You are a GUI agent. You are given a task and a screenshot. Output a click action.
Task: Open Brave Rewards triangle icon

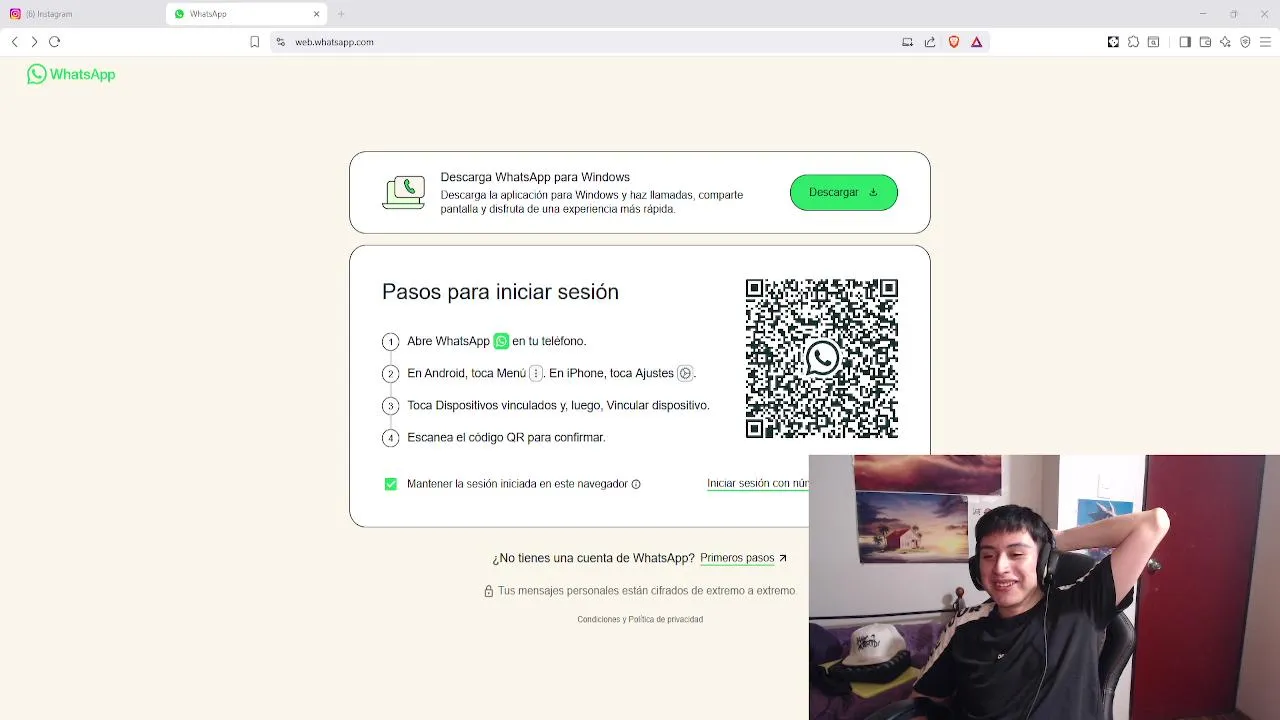pyautogui.click(x=977, y=42)
